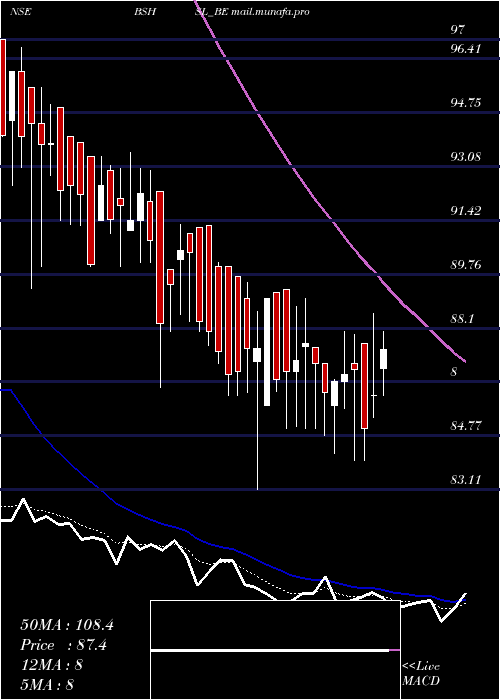This screenshot has height=700, width=500.
Task: Click the 84.77 price level label
Action: tap(465, 425)
